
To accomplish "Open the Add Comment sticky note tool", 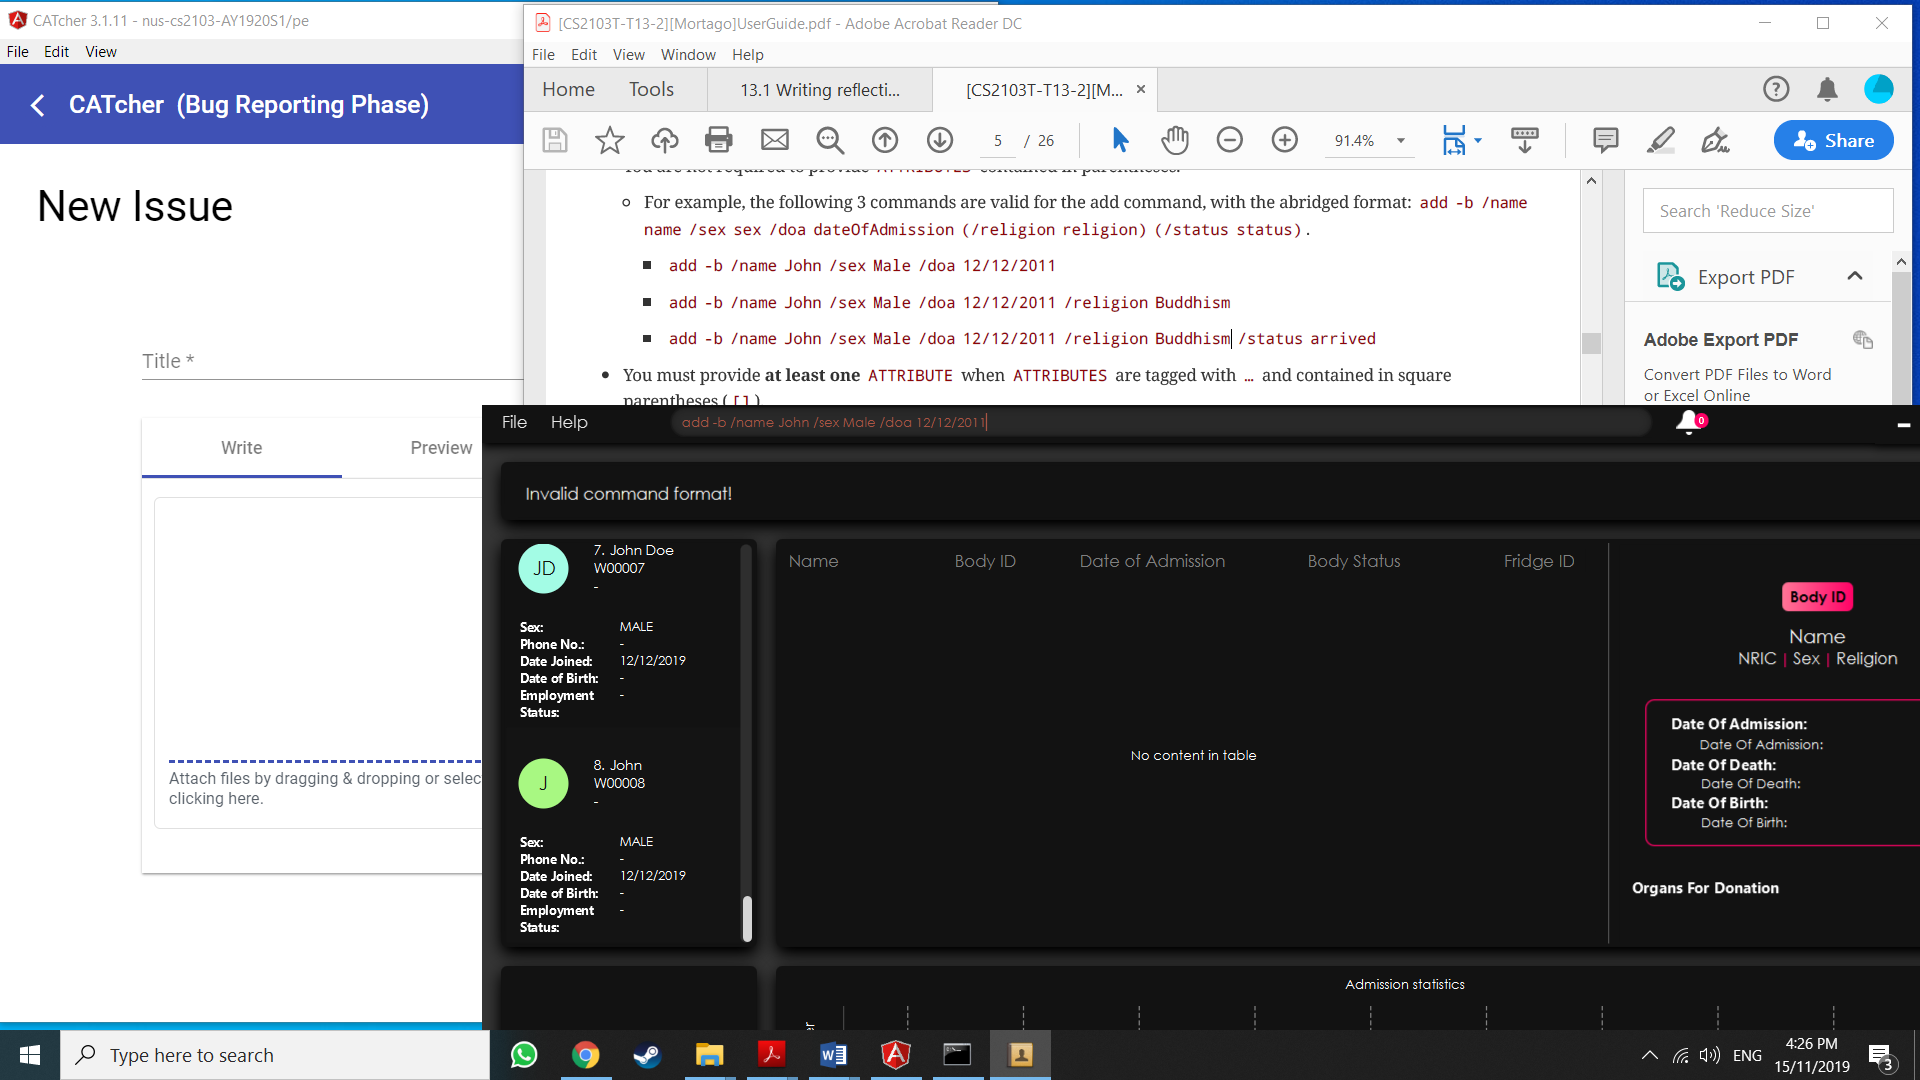I will pos(1605,140).
